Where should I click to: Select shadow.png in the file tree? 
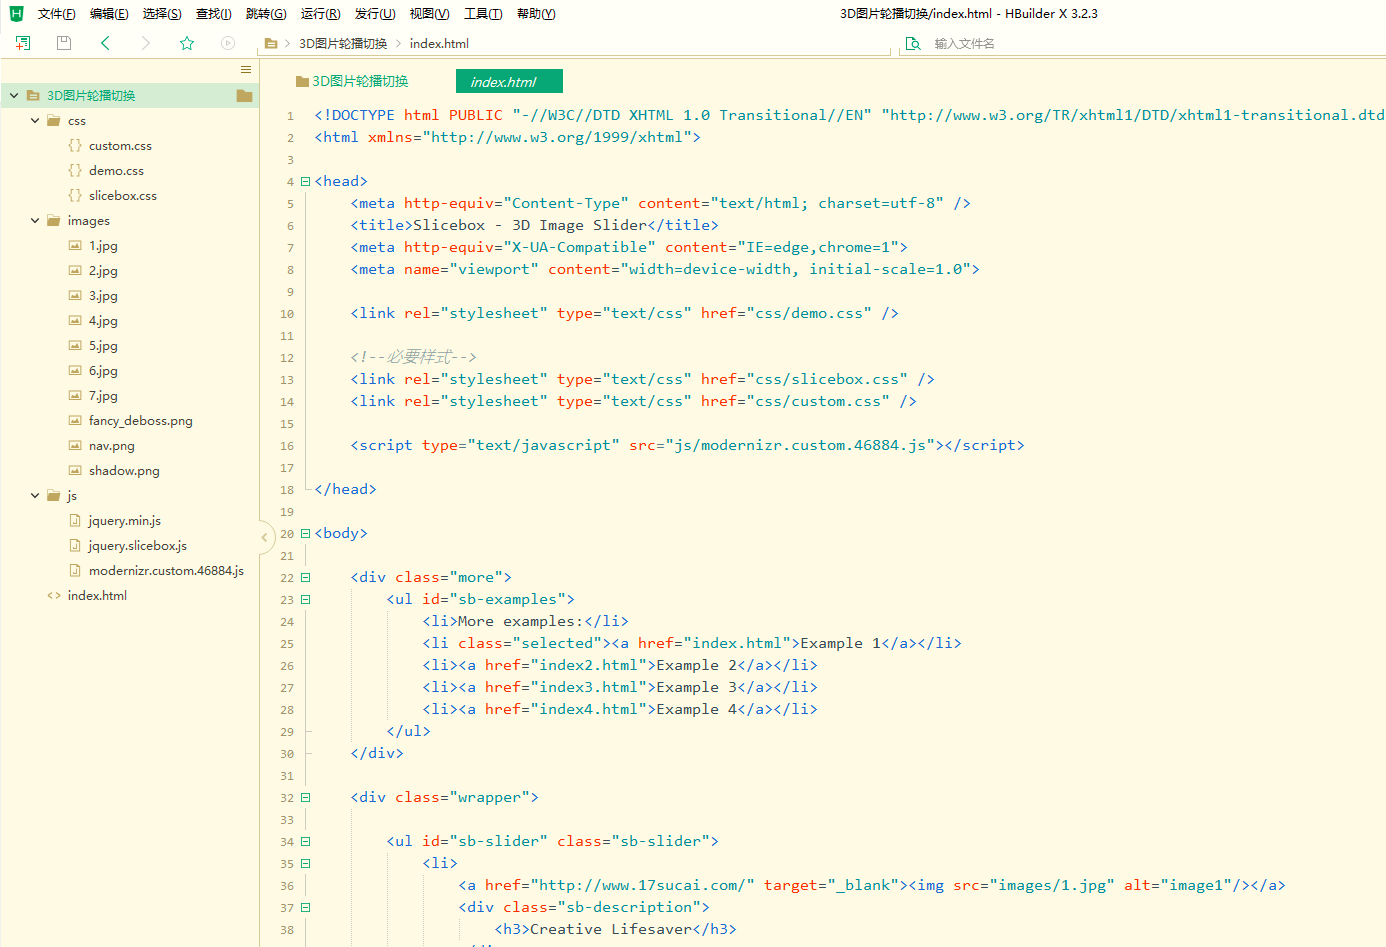click(124, 471)
